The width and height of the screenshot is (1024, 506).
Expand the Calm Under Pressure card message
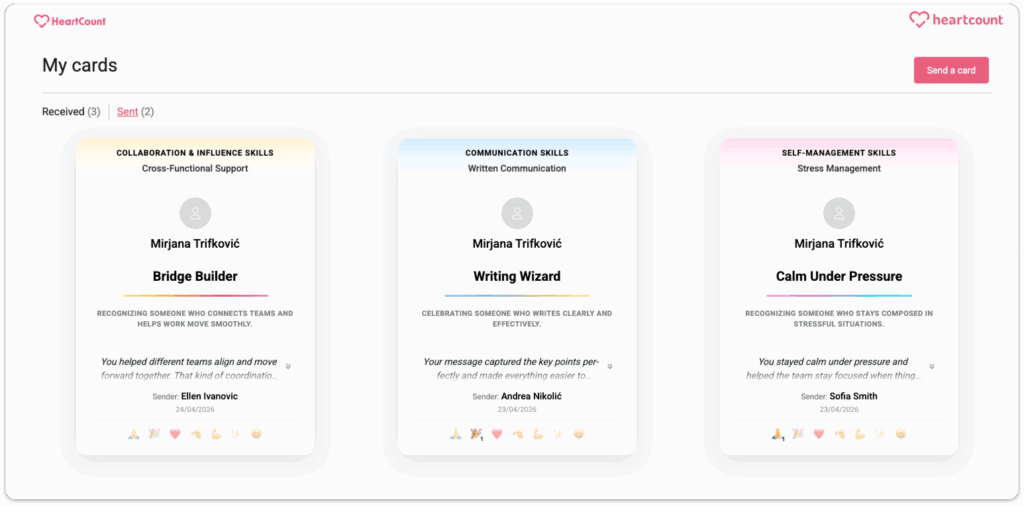pyautogui.click(x=932, y=366)
